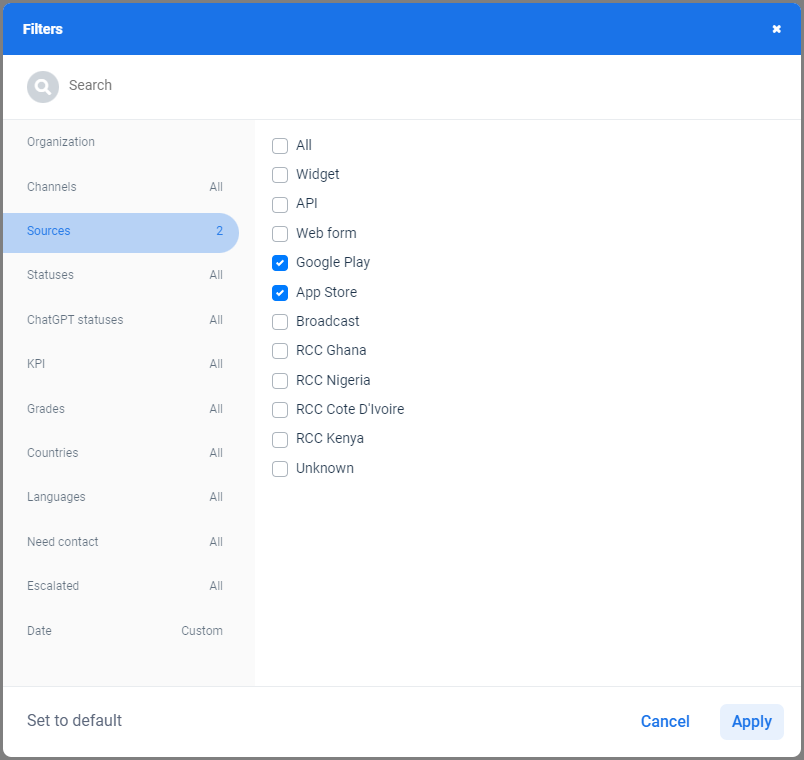Check the Unknown source option
The image size is (804, 760).
pos(280,469)
